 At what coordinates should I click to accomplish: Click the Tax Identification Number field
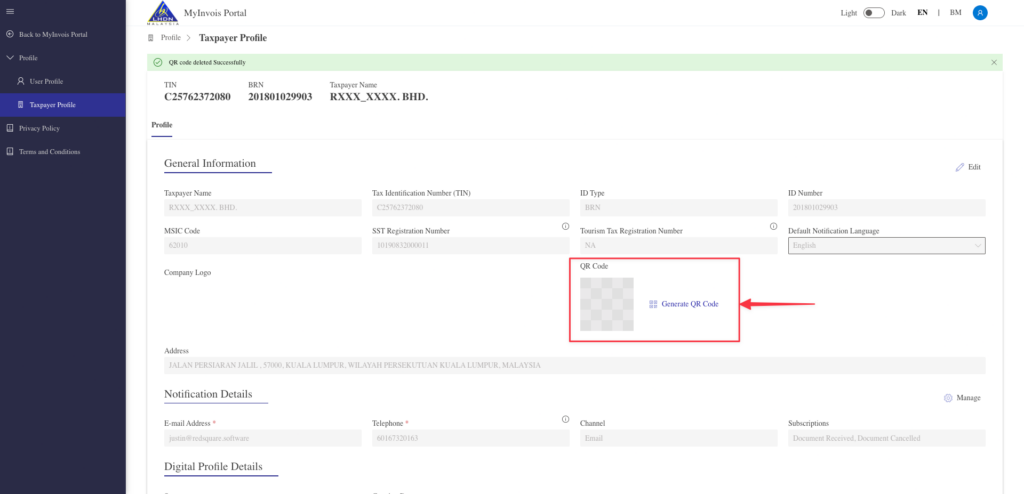tap(470, 208)
